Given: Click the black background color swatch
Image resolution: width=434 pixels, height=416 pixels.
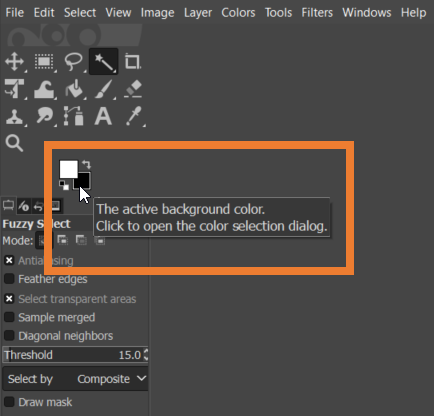Looking at the screenshot, I should tap(84, 180).
